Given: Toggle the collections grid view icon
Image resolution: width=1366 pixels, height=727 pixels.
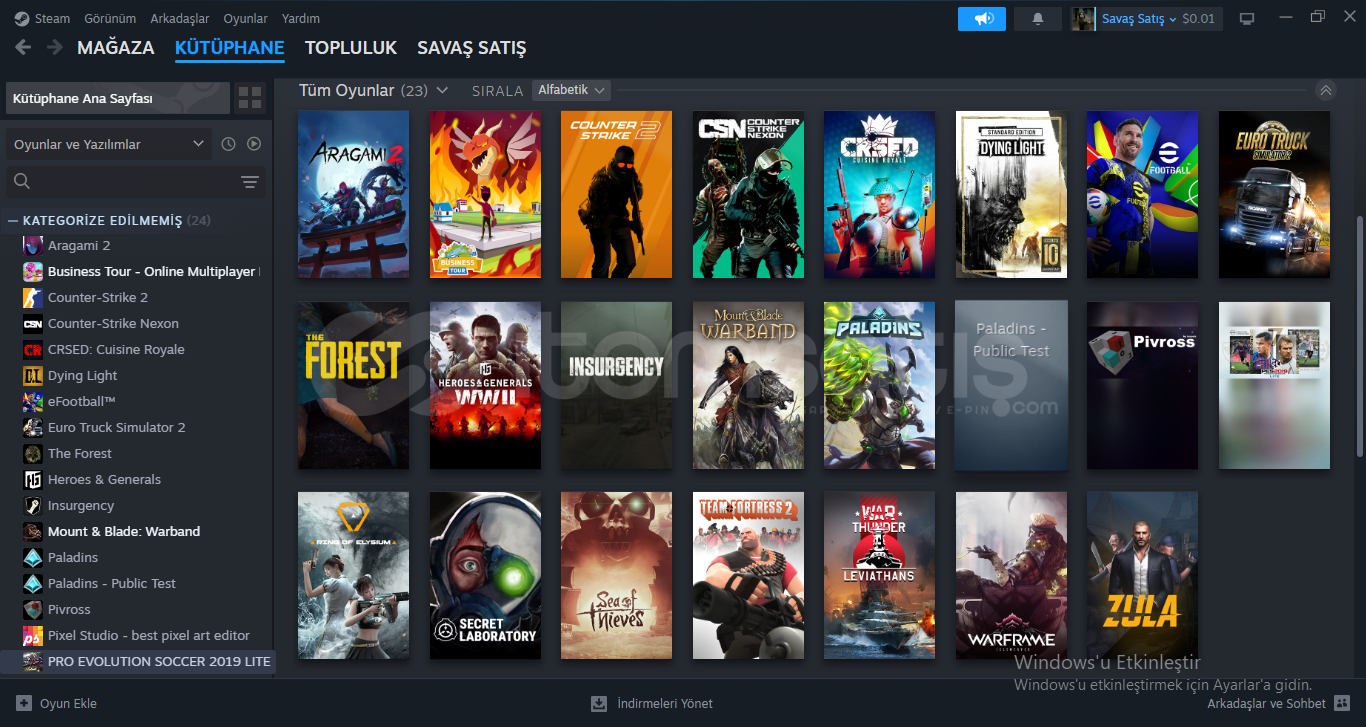Looking at the screenshot, I should (x=250, y=98).
